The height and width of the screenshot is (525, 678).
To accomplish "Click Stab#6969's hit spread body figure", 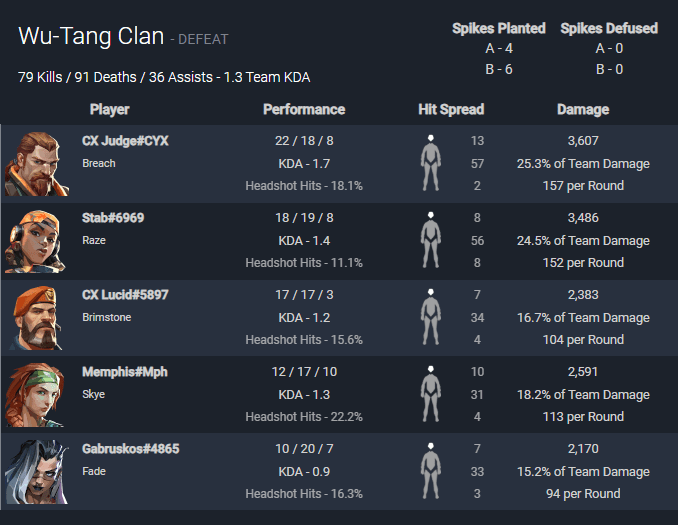I will (431, 240).
